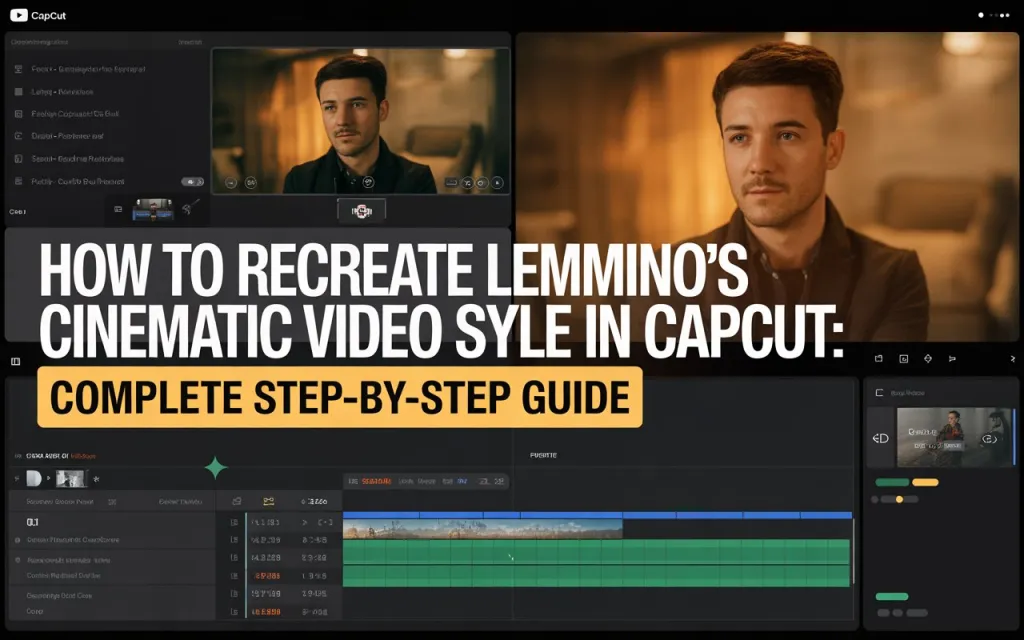Screen dimensions: 1024x640
Task: Select the upper green audio track clip
Action: (596, 551)
